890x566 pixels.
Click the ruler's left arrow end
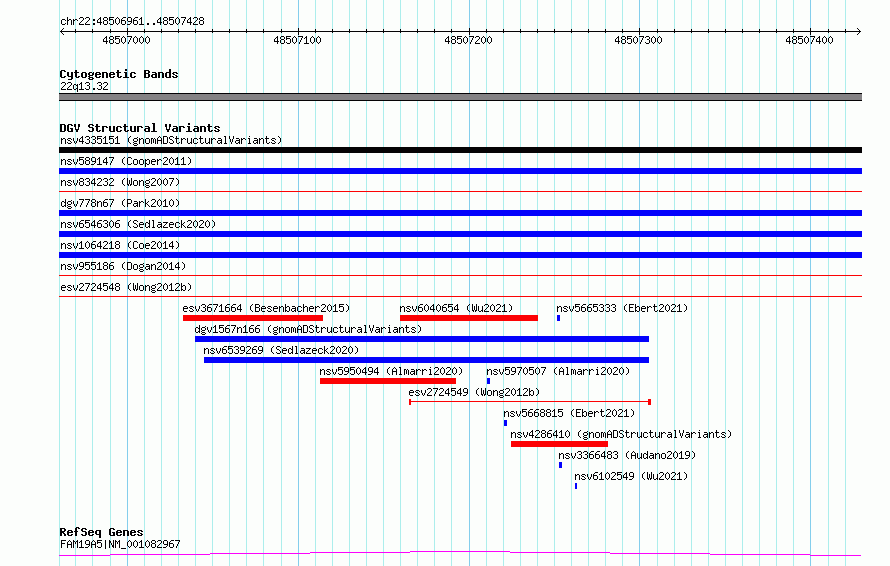click(62, 31)
